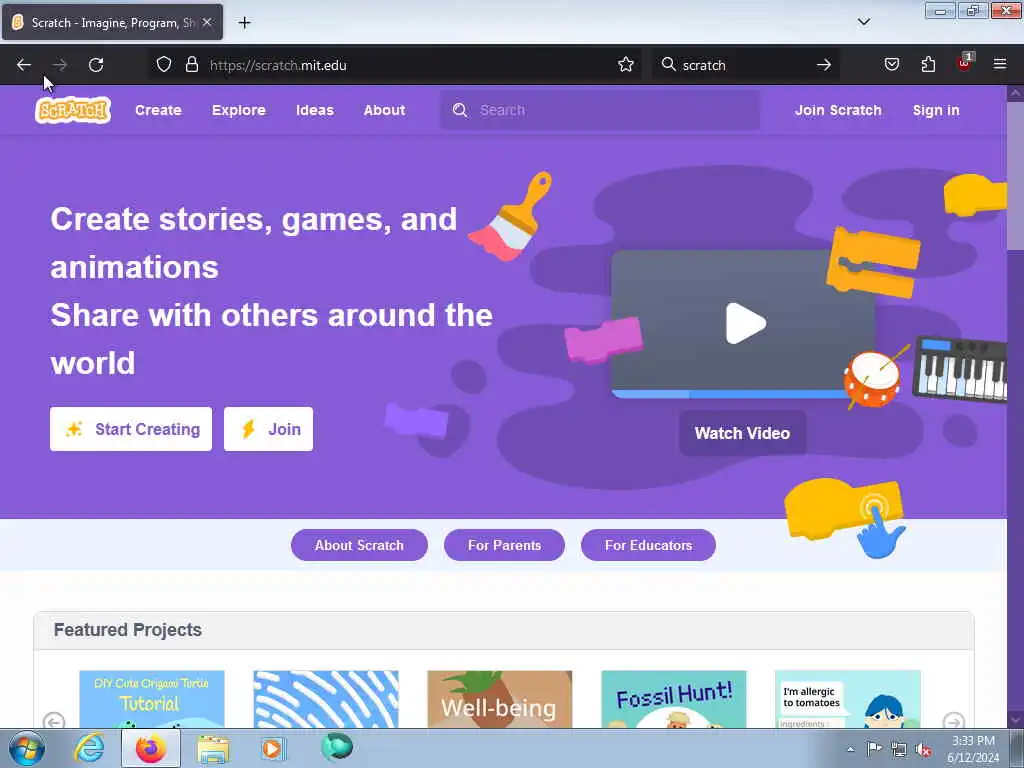Open the Firefox extensions puzzle icon
Image resolution: width=1024 pixels, height=768 pixels.
928,64
